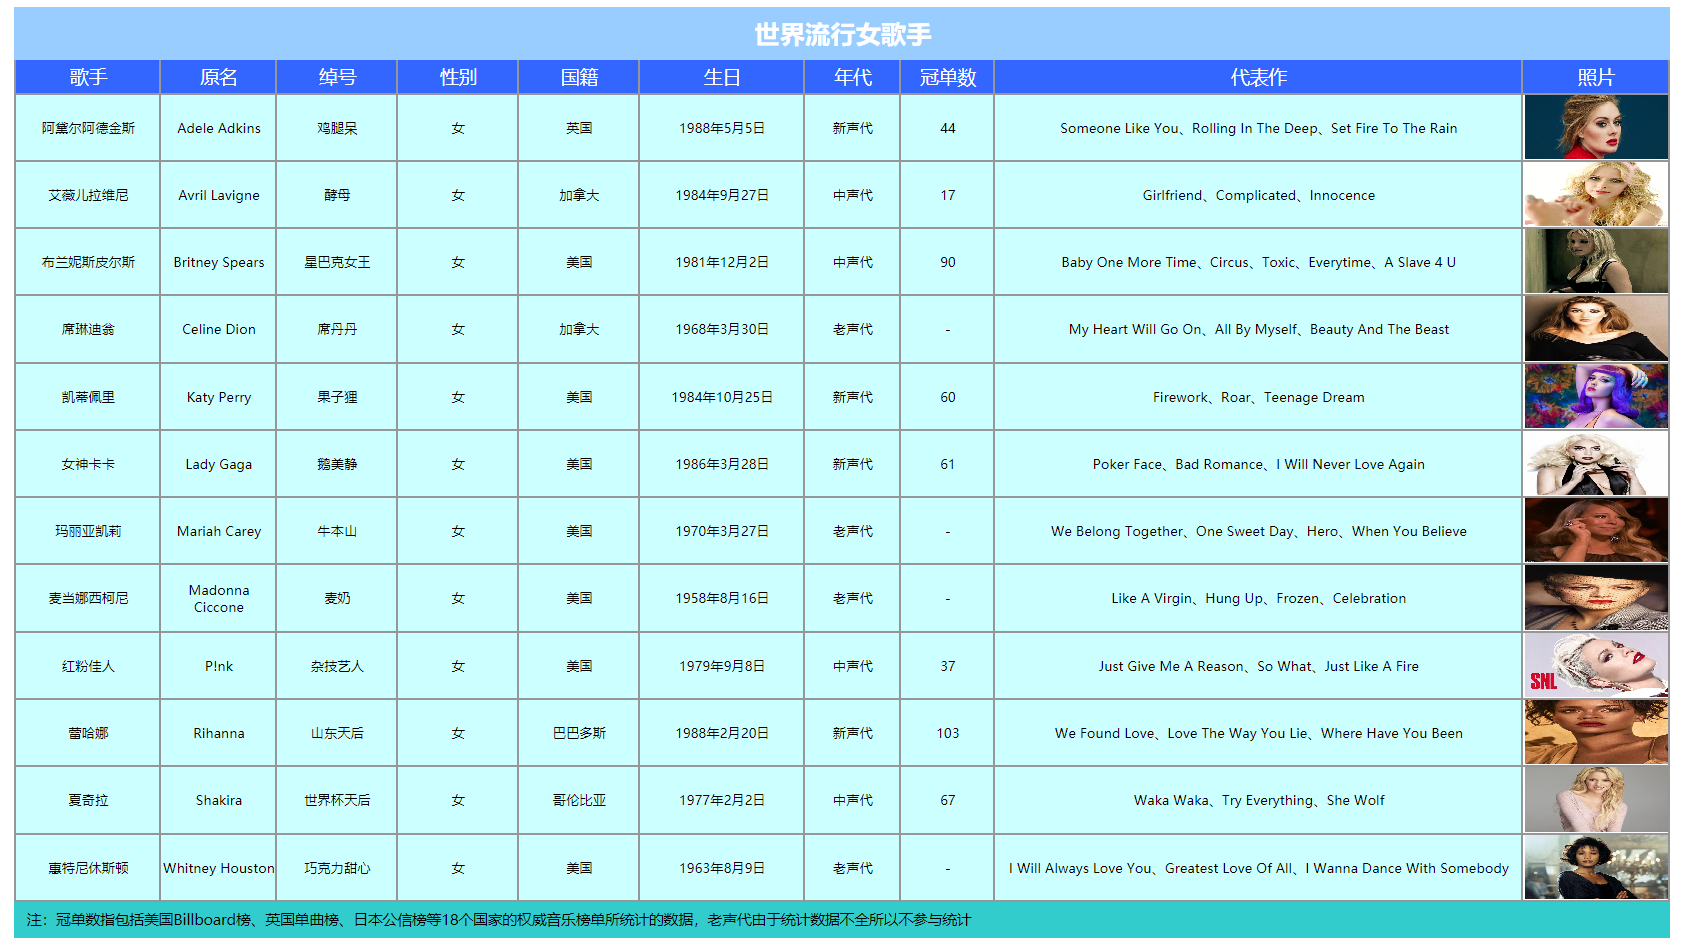1687x944 pixels.
Task: Select Britney Spears photo thumbnail
Action: click(1596, 261)
